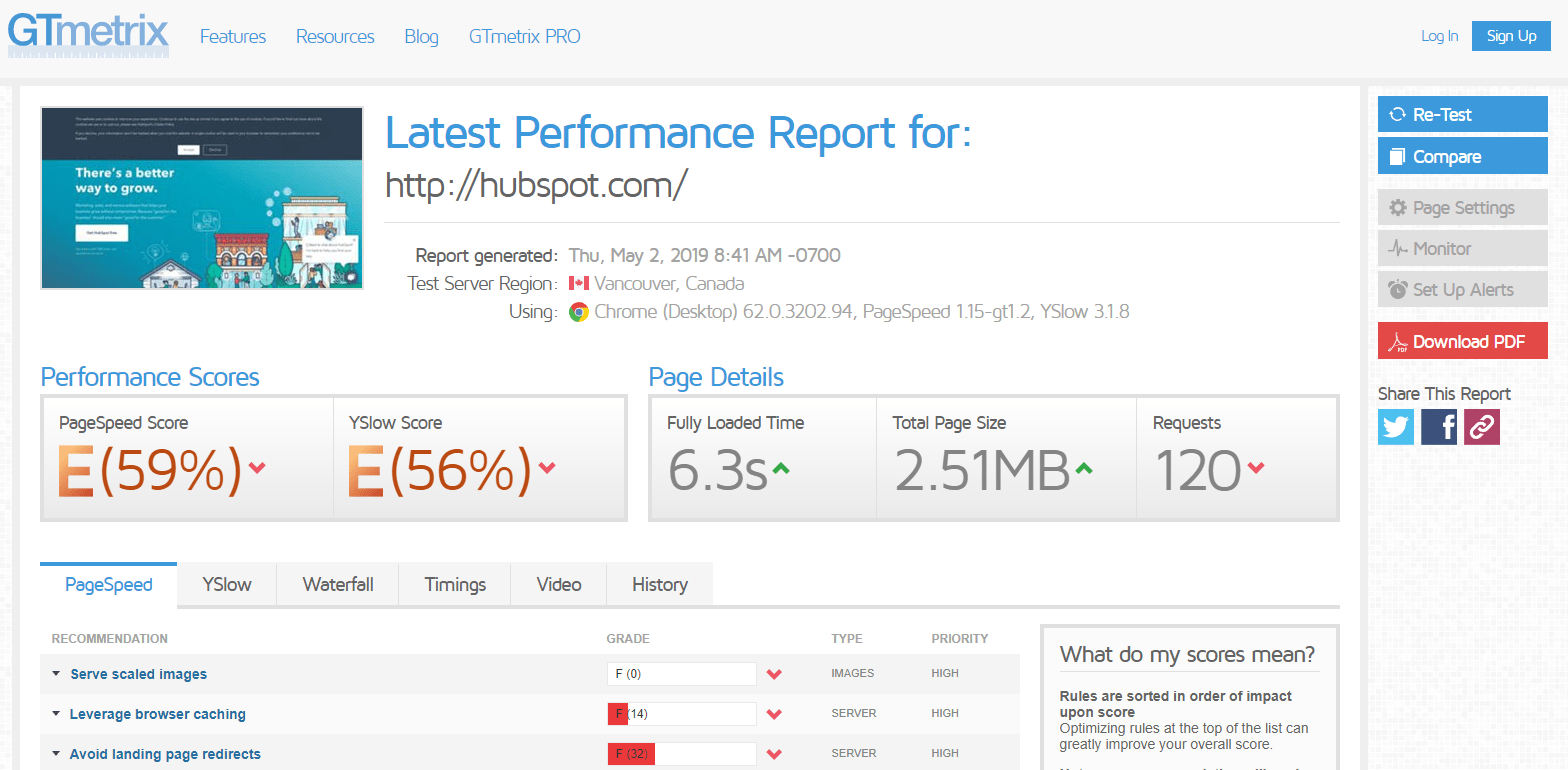Image resolution: width=1568 pixels, height=770 pixels.
Task: Click the F (14) grade bar
Action: 682,714
